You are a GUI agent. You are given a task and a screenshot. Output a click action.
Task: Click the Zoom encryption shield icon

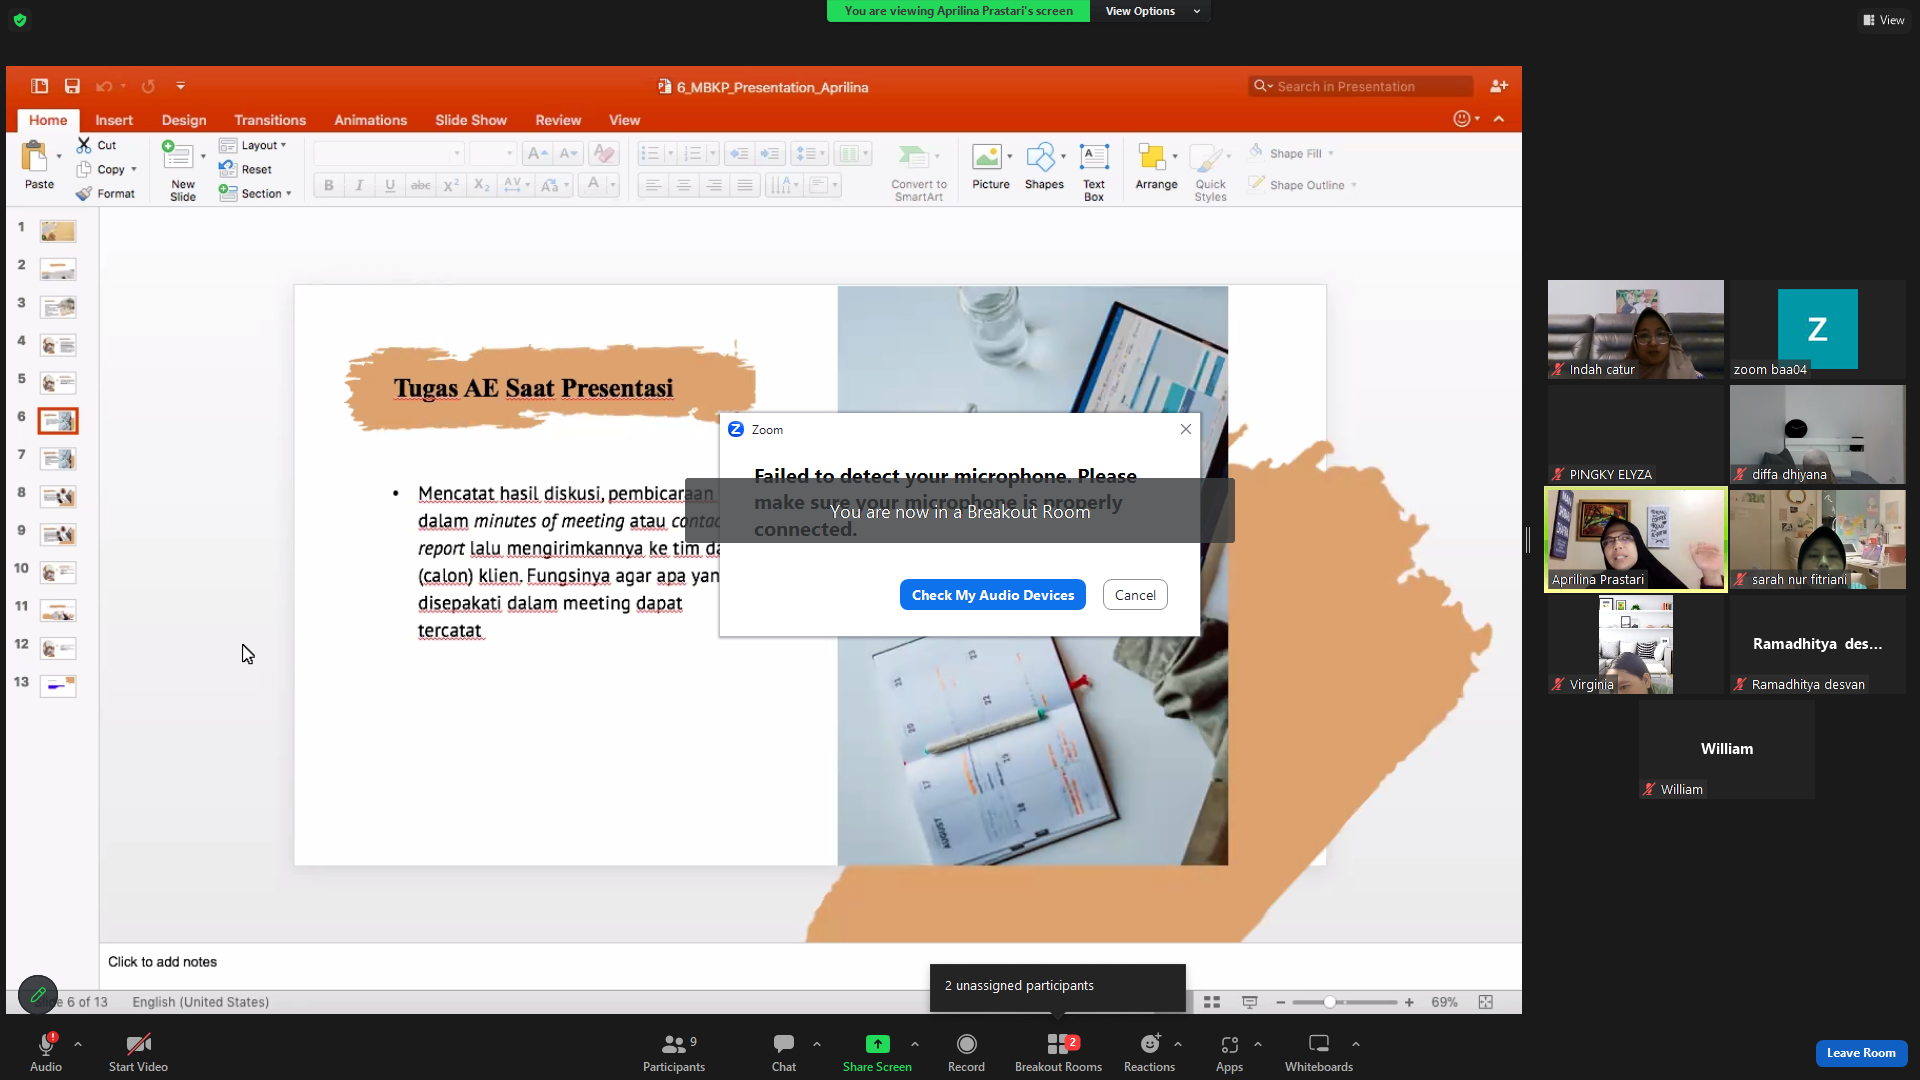(x=20, y=20)
